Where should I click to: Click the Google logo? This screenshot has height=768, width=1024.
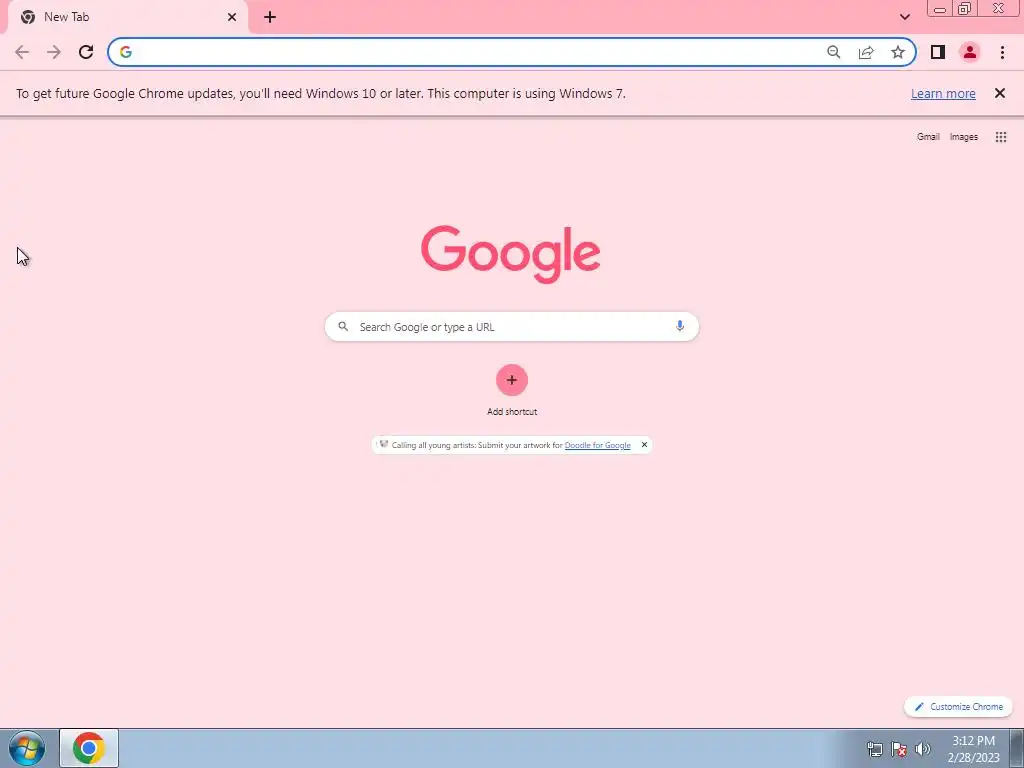point(511,254)
